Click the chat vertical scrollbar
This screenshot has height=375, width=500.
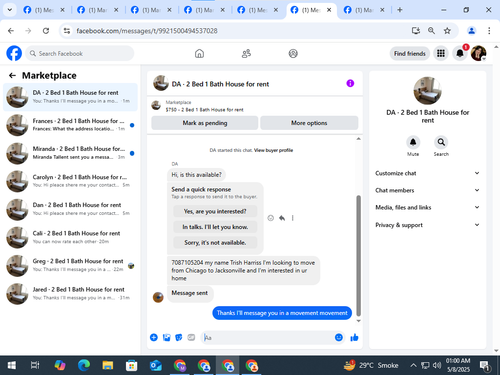click(x=359, y=255)
